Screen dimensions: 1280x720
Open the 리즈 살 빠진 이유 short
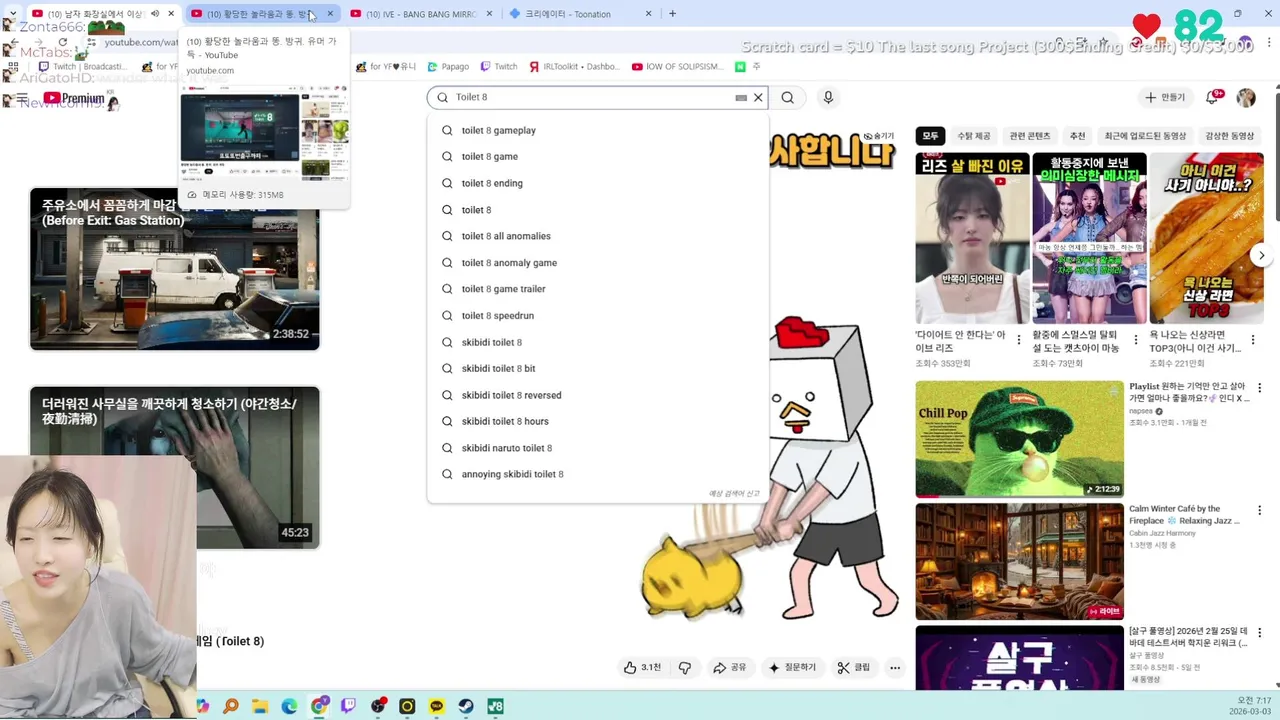(x=972, y=238)
